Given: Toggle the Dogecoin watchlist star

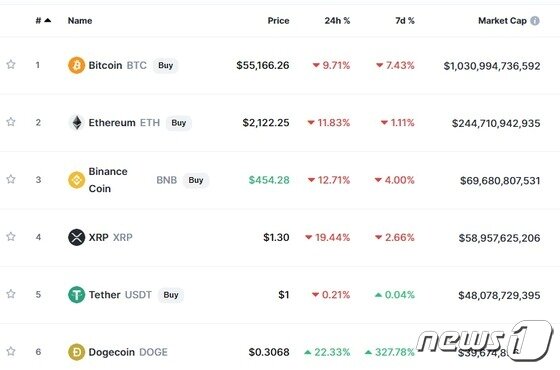Looking at the screenshot, I should 11,351.
